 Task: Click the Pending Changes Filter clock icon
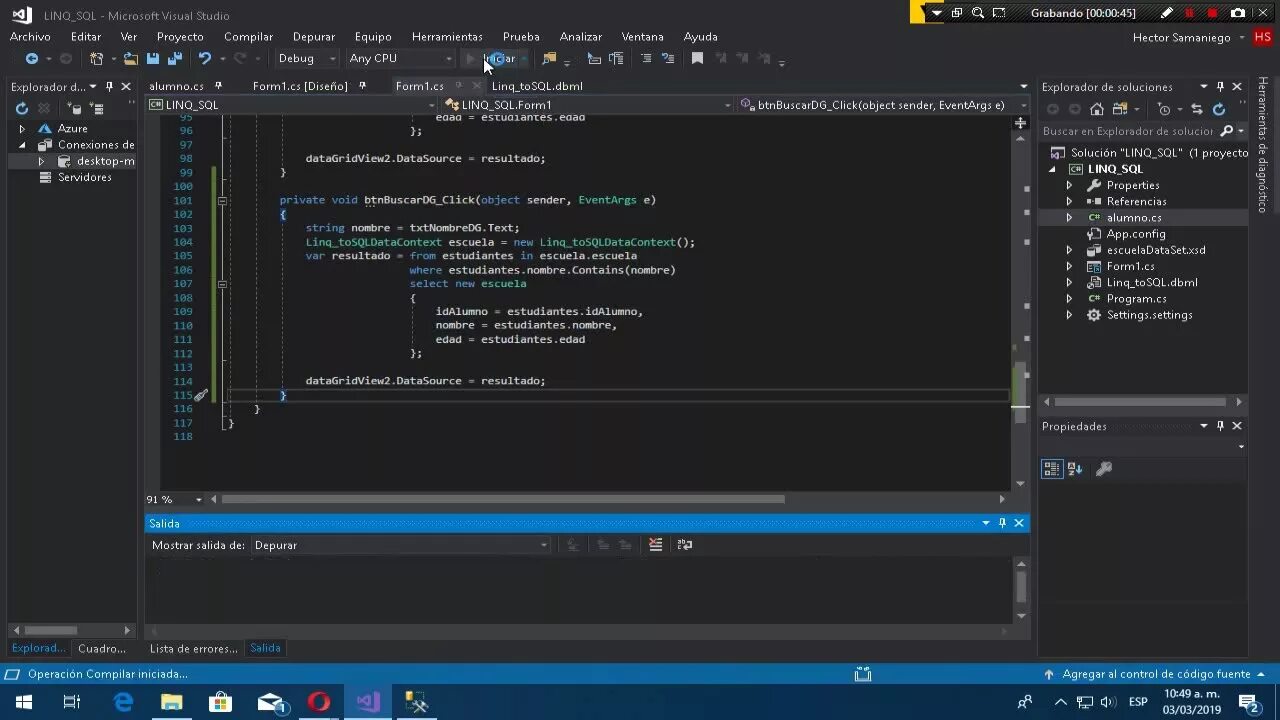(x=1163, y=109)
